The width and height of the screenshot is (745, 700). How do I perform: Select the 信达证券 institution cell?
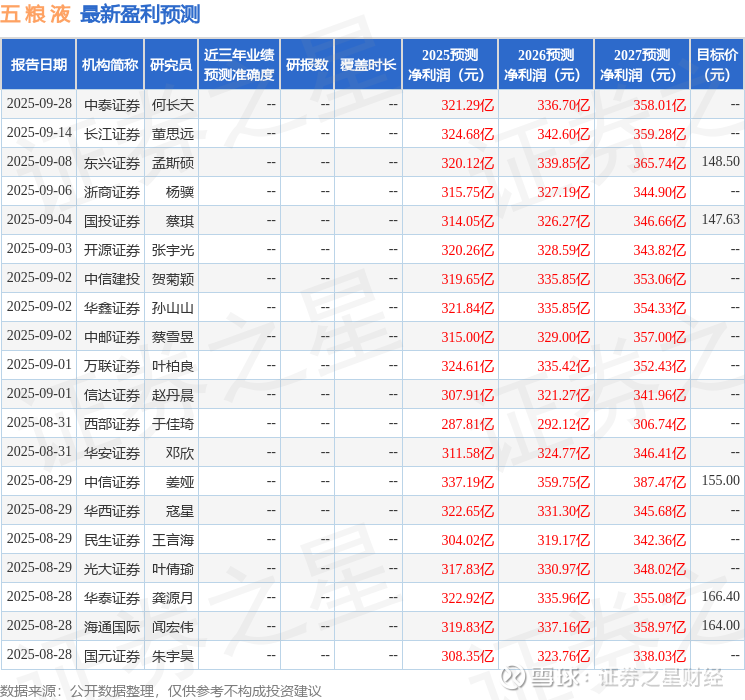[x=112, y=394]
